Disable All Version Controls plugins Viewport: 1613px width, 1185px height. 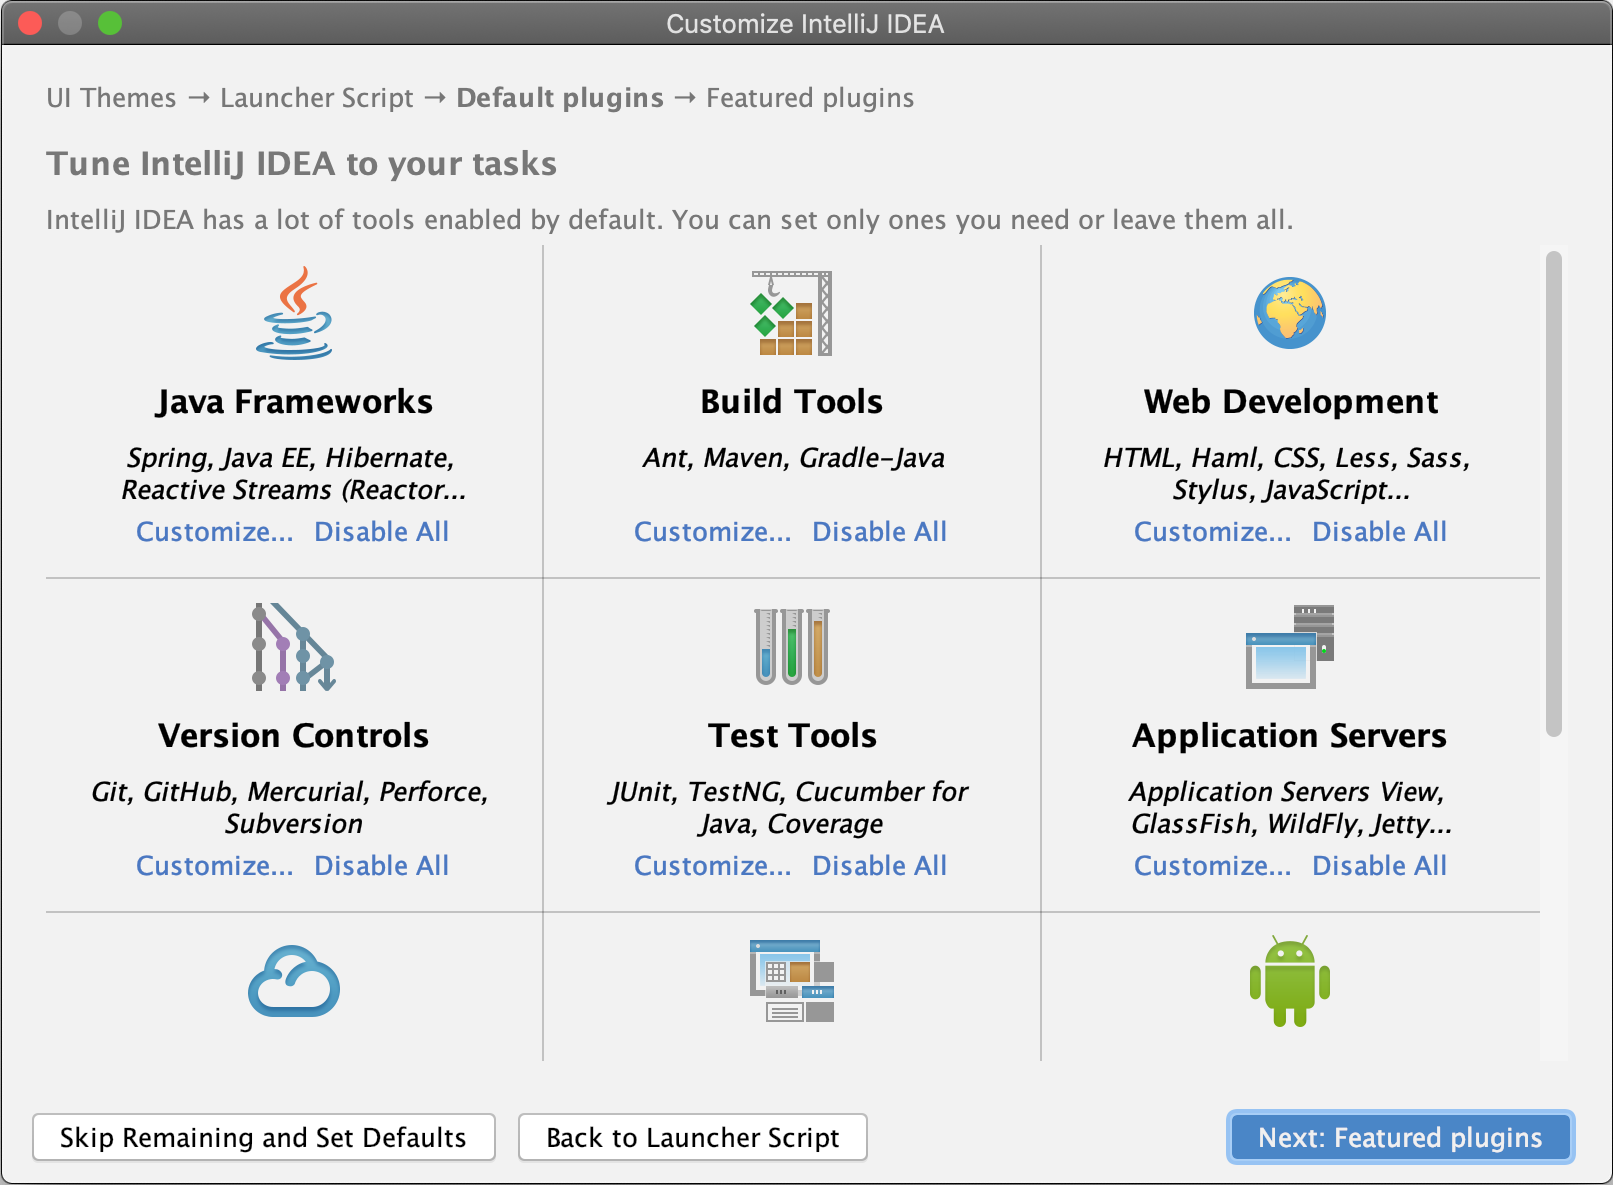coord(381,865)
